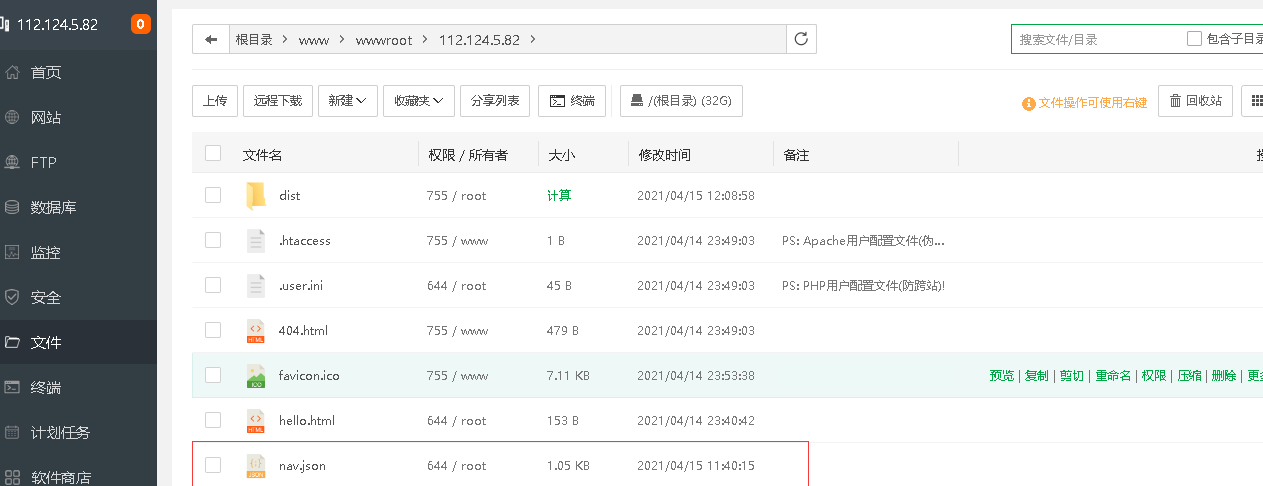Check the nav.json row checkbox
The image size is (1263, 486).
click(x=213, y=465)
